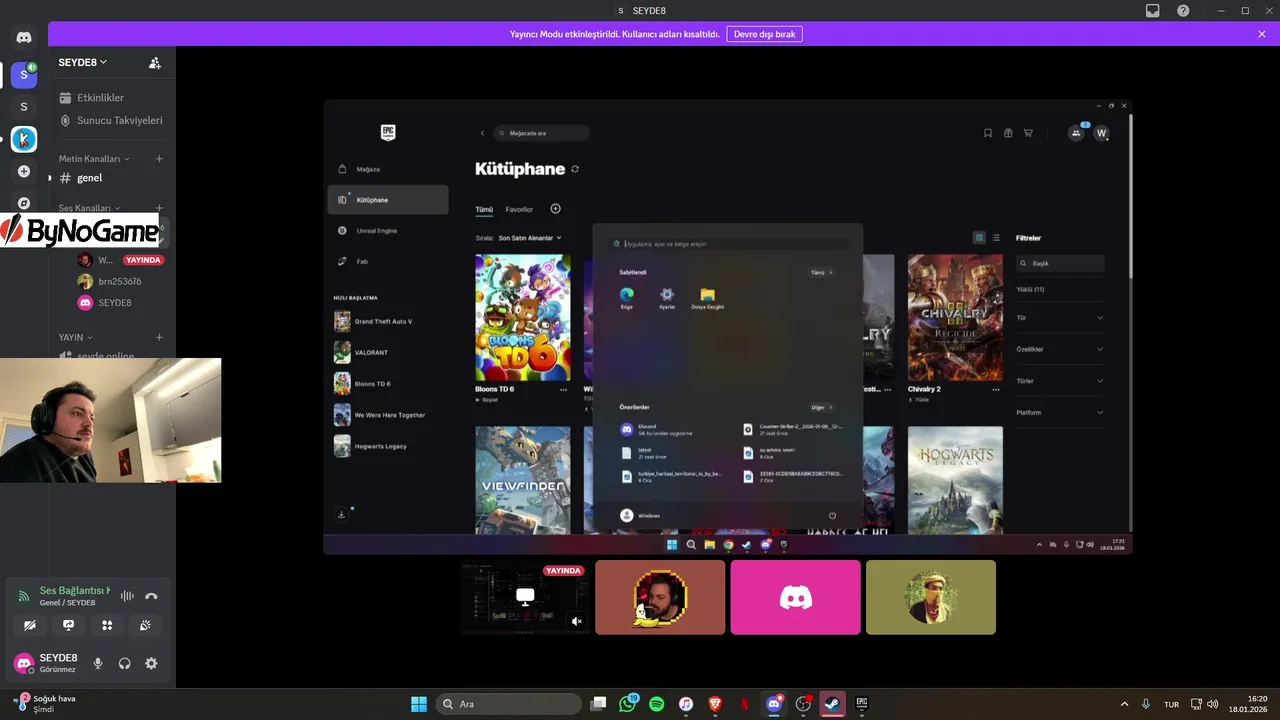This screenshot has width=1280, height=720.
Task: Open Epic Games Launcher taskbar icon
Action: pyautogui.click(x=861, y=704)
